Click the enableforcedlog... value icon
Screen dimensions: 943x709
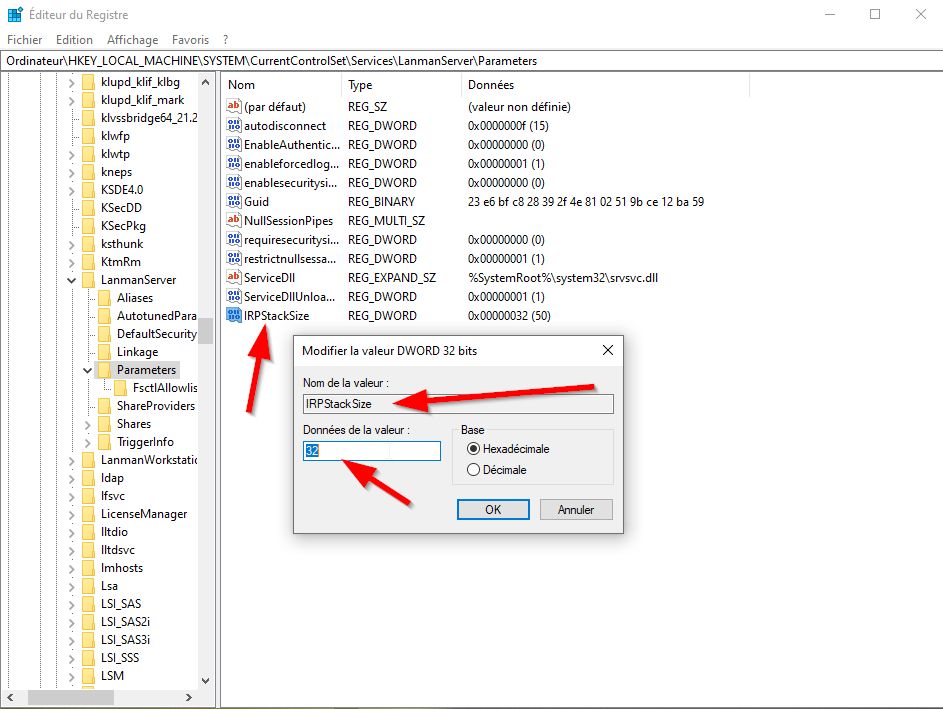click(233, 163)
